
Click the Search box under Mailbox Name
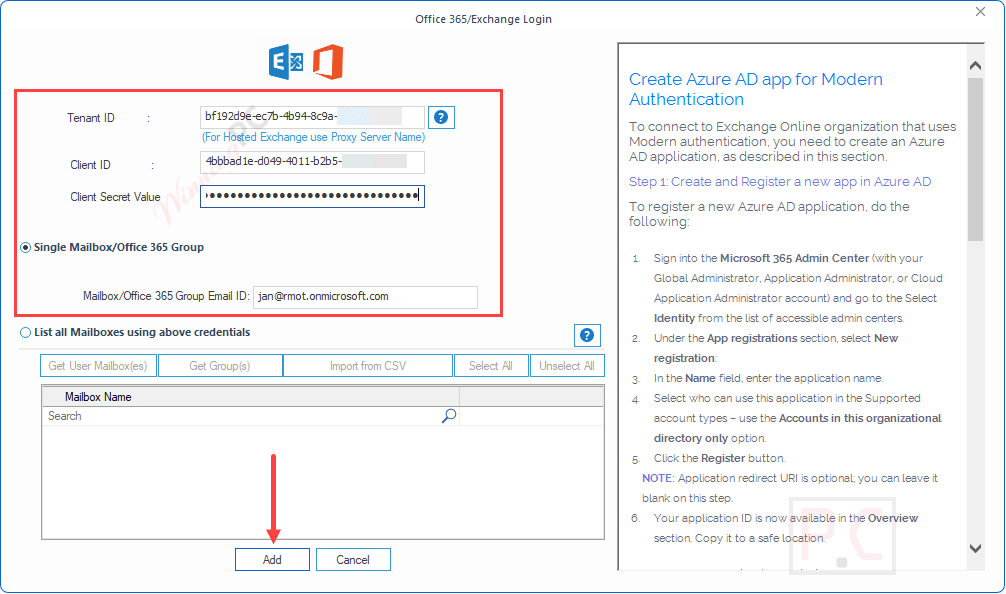(x=200, y=415)
